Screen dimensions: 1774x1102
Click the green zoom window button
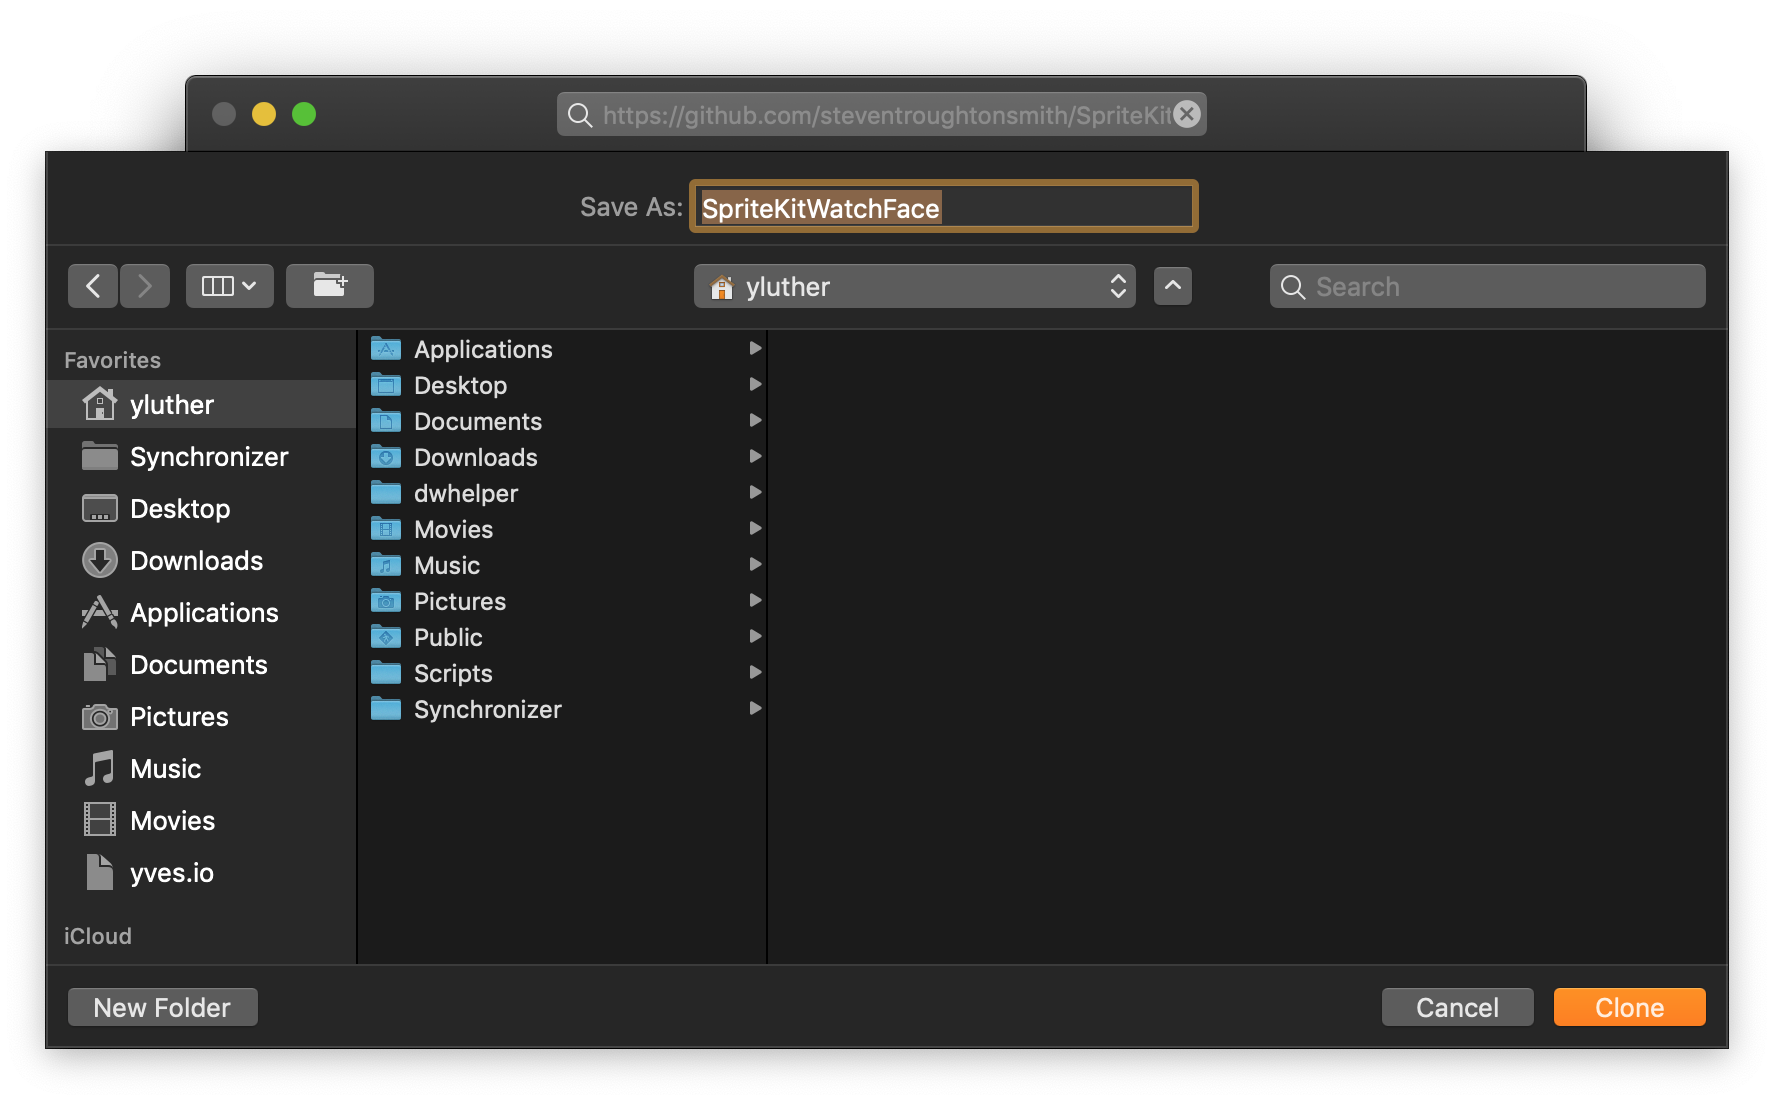click(x=304, y=114)
